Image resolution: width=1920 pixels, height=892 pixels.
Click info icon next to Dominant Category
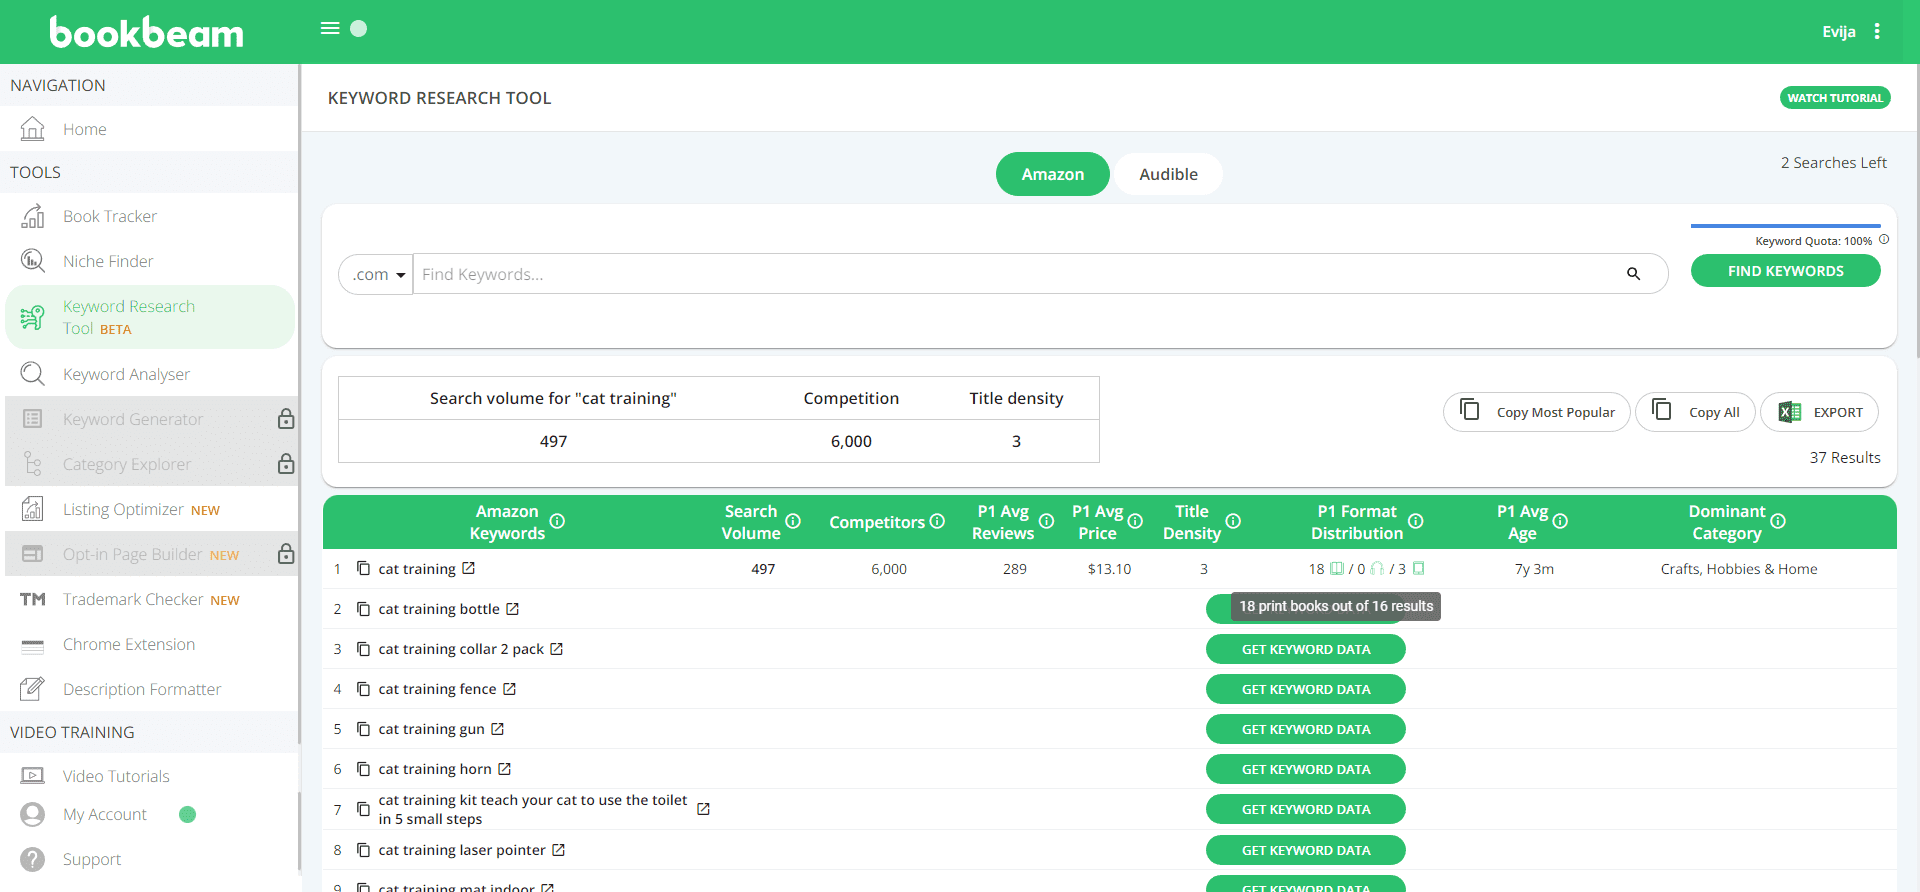click(x=1778, y=521)
